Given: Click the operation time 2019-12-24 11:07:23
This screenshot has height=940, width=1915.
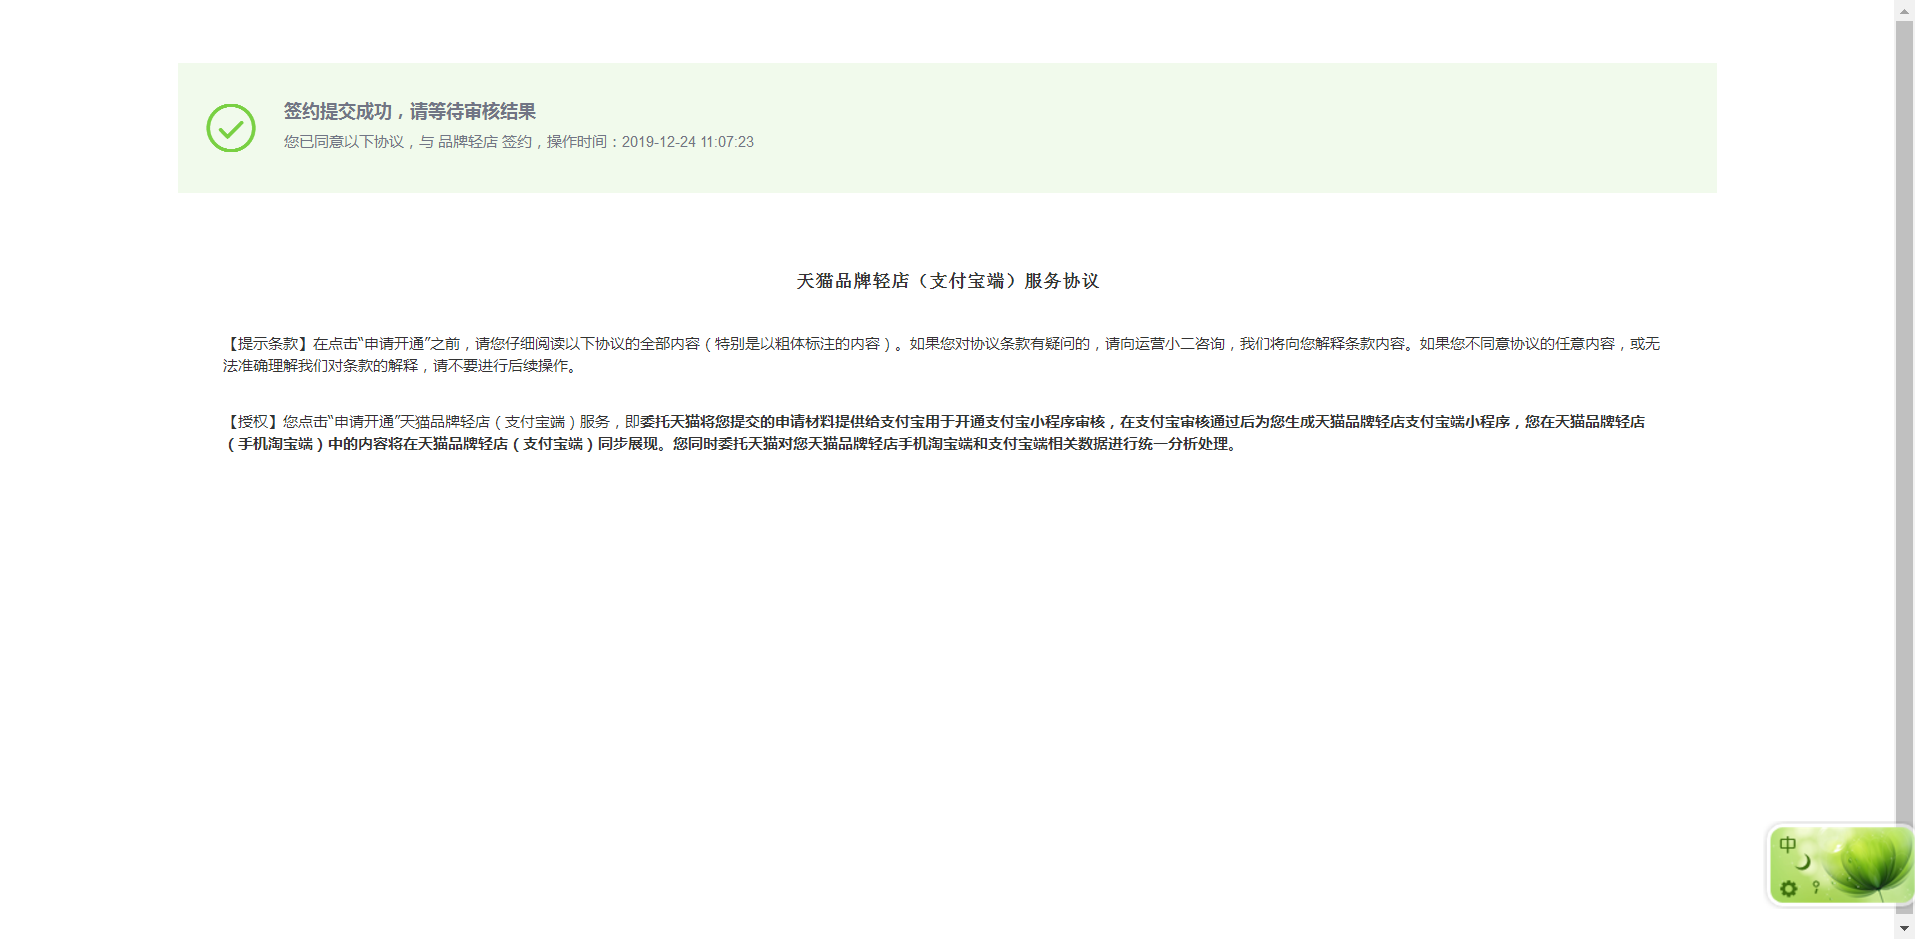Looking at the screenshot, I should tap(688, 142).
